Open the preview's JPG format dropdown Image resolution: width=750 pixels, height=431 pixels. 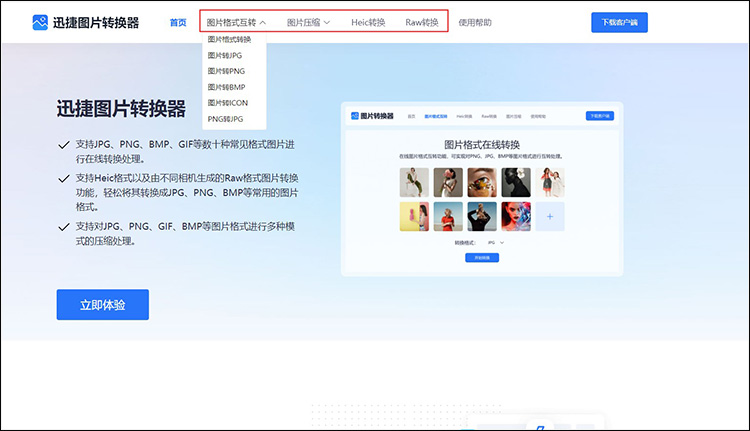496,243
